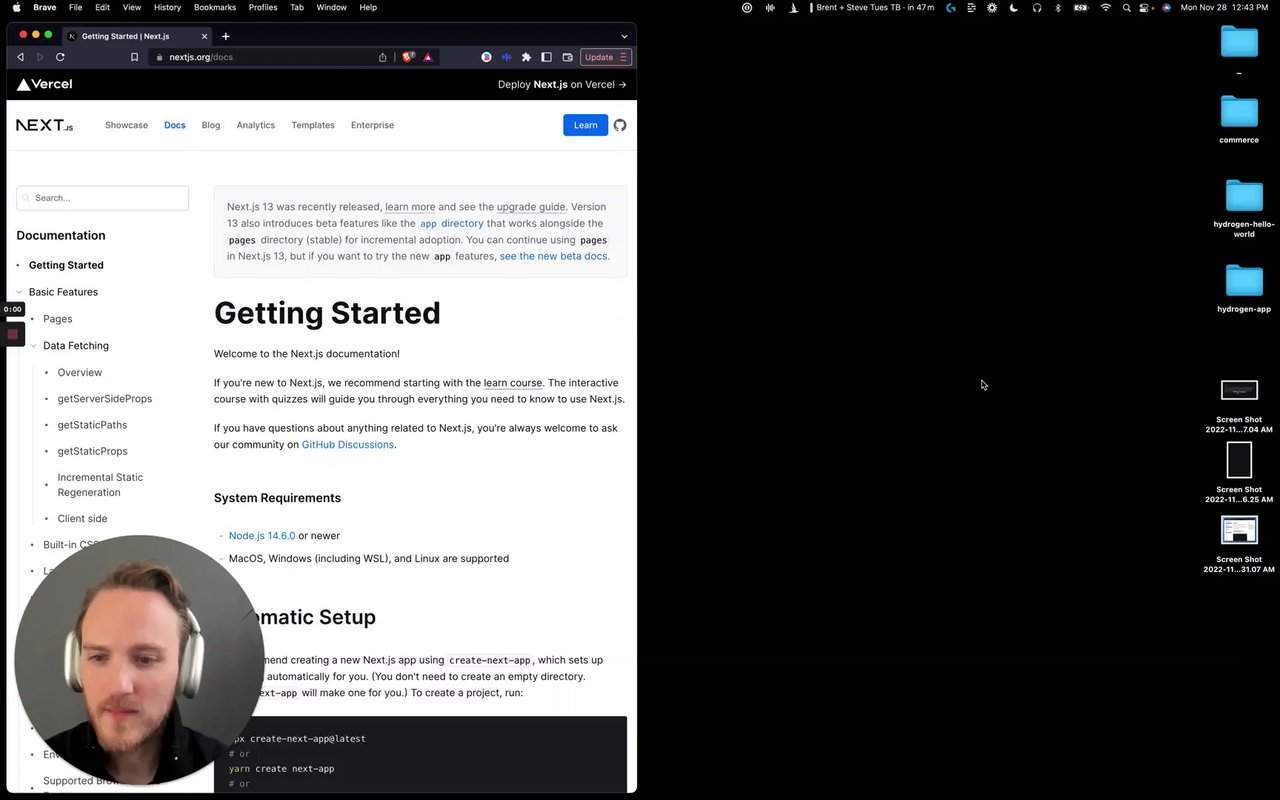Open getServerSideProps in sidebar
Screen dimensions: 1280x800
[105, 399]
